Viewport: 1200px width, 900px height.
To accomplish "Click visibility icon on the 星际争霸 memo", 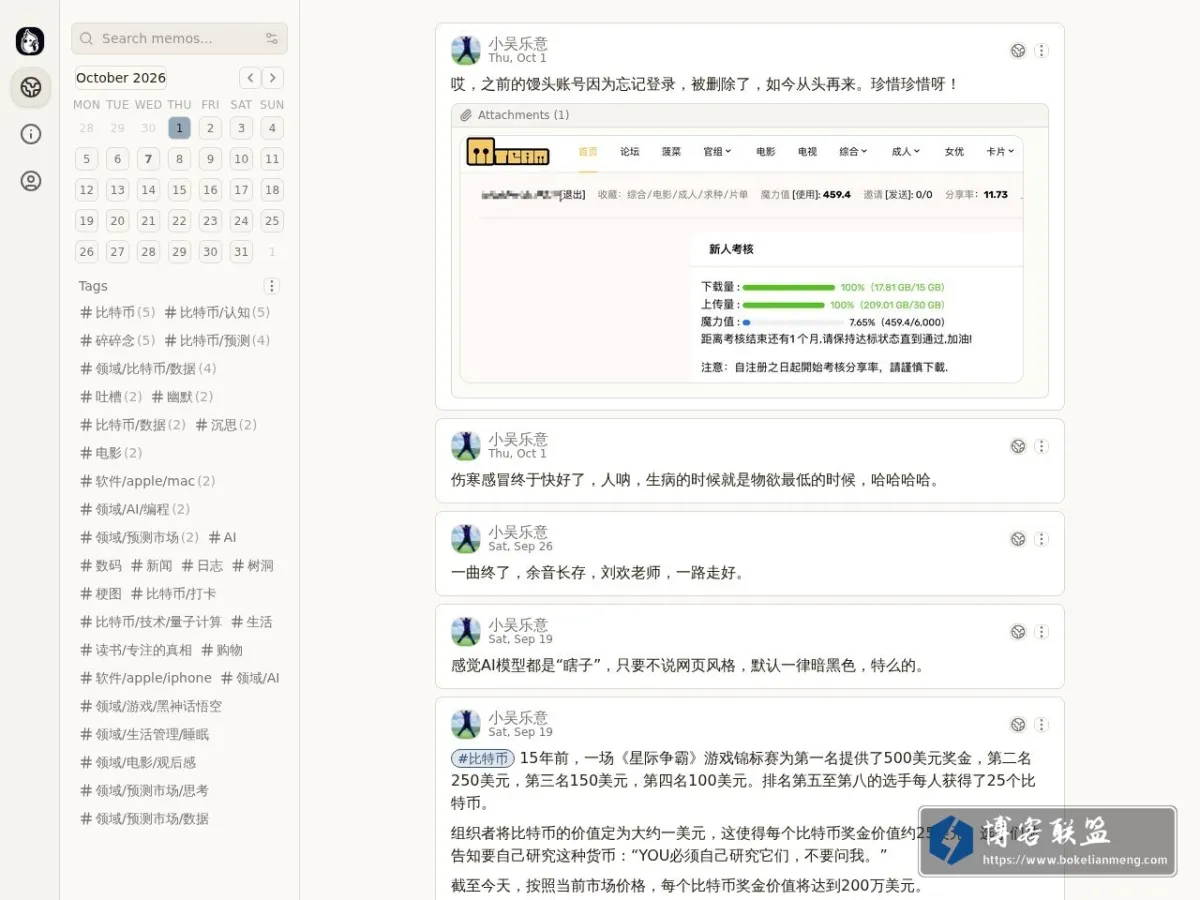I will [x=1018, y=725].
